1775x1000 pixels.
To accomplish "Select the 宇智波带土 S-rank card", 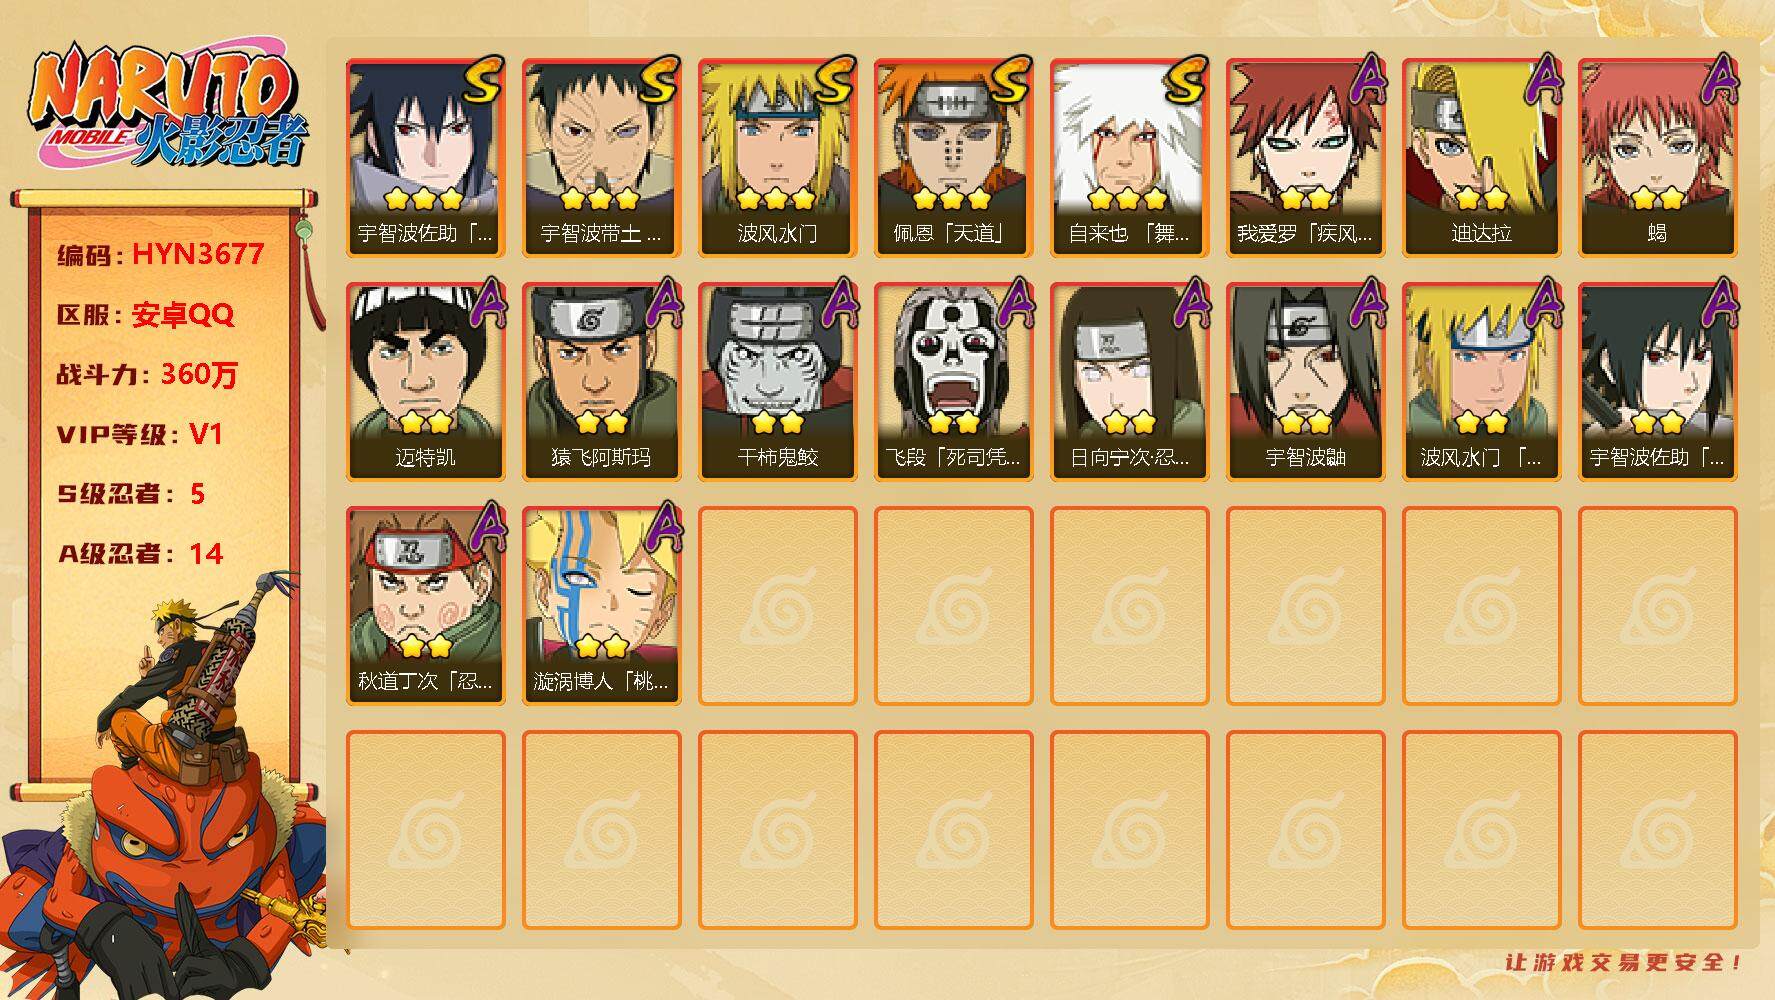I will (x=601, y=158).
